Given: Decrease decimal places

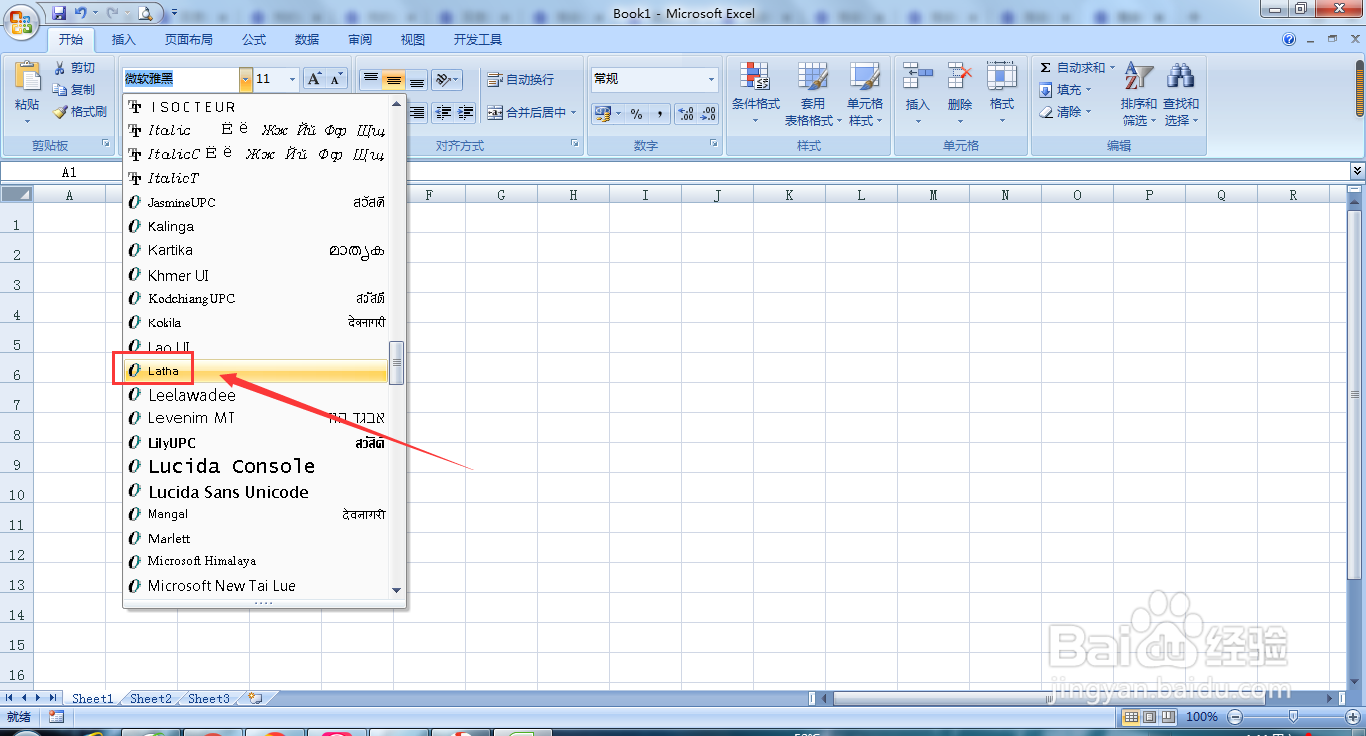Looking at the screenshot, I should [x=708, y=114].
